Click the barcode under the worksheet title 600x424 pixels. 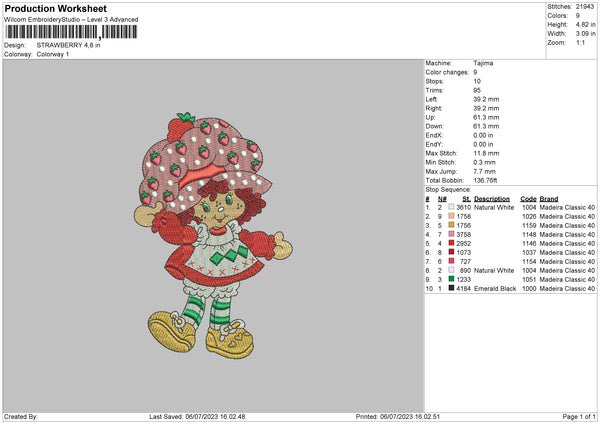tap(71, 32)
